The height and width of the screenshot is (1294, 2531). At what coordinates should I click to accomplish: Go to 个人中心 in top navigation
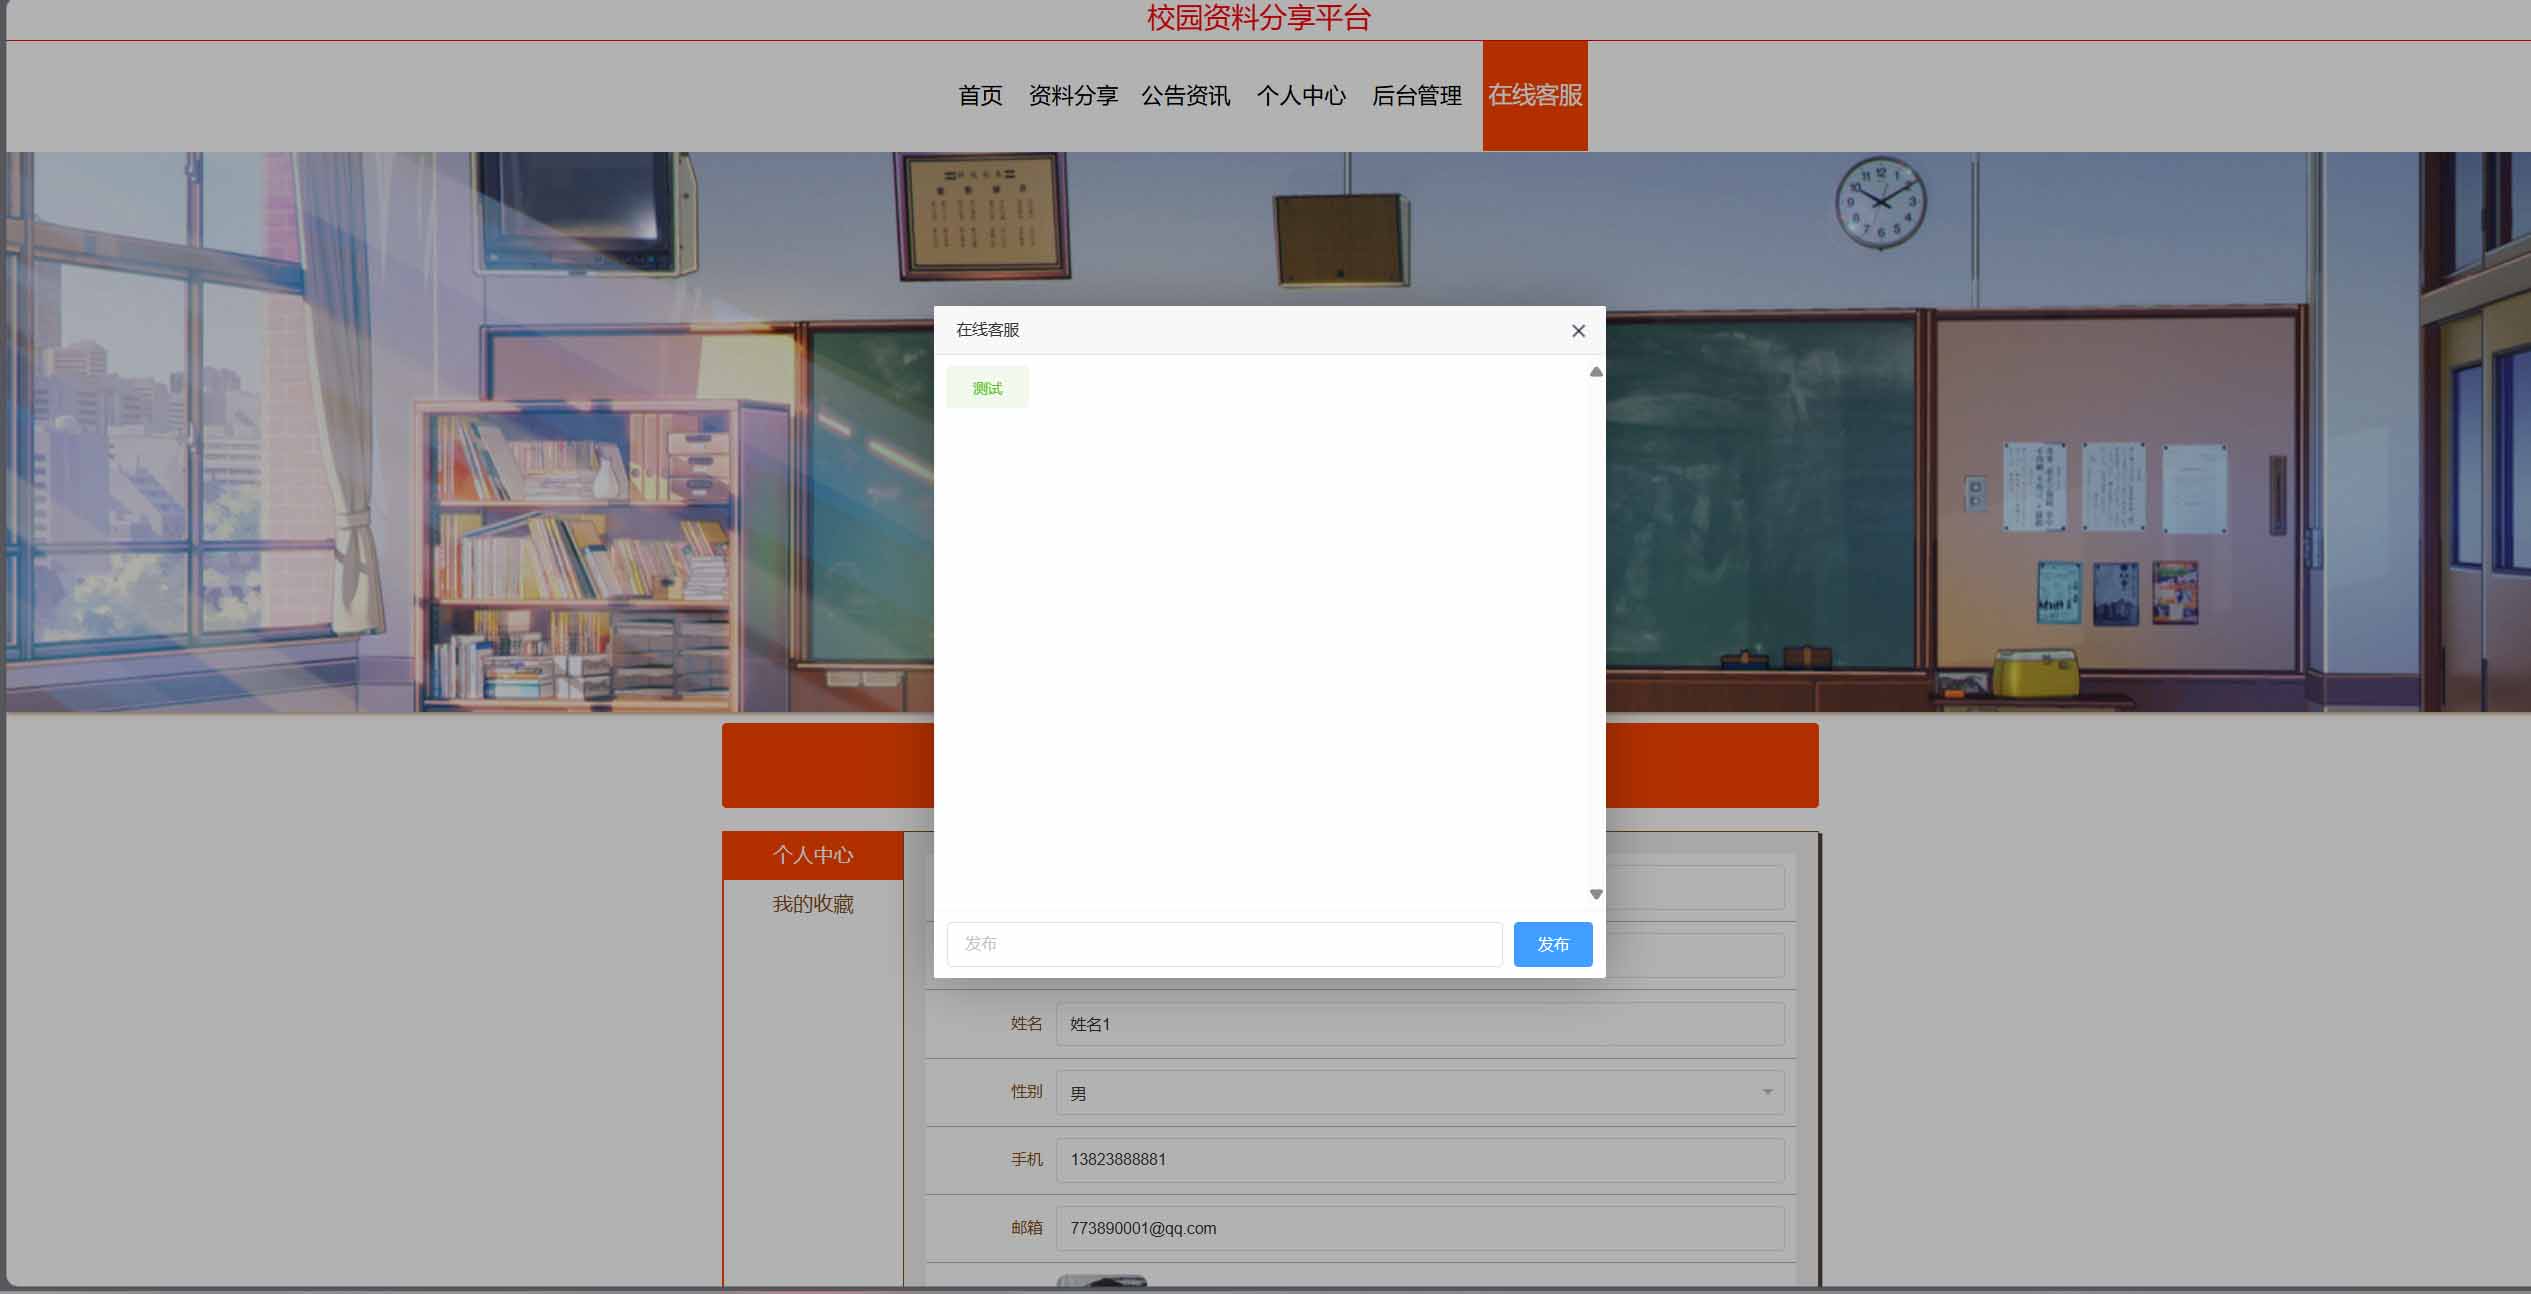pyautogui.click(x=1301, y=96)
